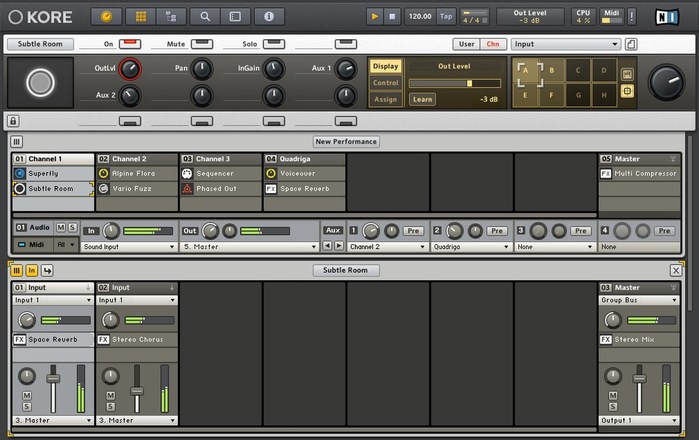The image size is (699, 440).
Task: Toggle the Subtle Room 'In' view icon
Action: pos(32,270)
